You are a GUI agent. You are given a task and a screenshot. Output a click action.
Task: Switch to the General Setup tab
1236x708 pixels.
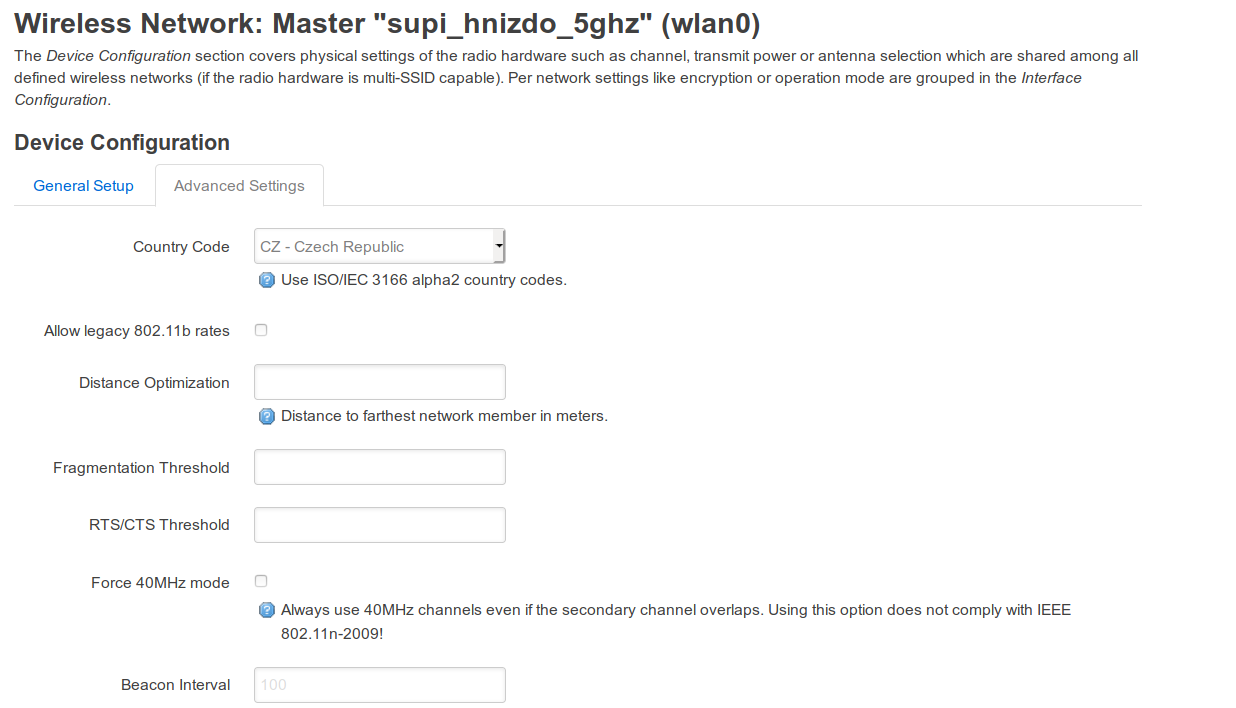[x=83, y=185]
